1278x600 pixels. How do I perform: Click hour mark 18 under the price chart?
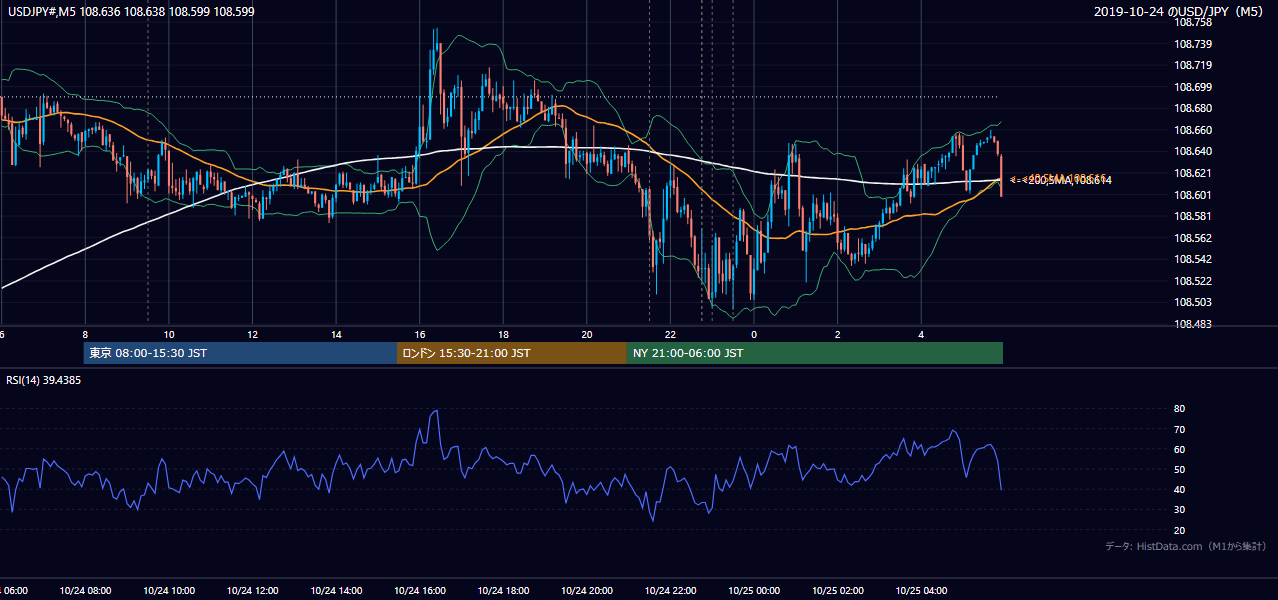pyautogui.click(x=503, y=334)
